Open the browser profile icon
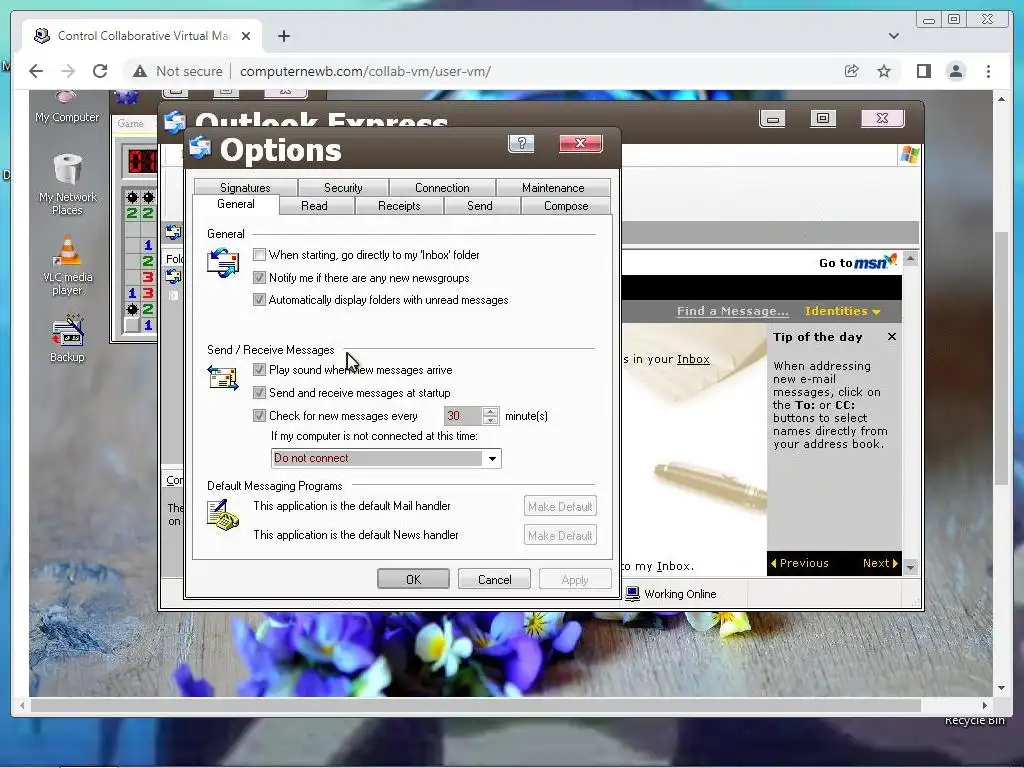The height and width of the screenshot is (768, 1024). [x=955, y=71]
